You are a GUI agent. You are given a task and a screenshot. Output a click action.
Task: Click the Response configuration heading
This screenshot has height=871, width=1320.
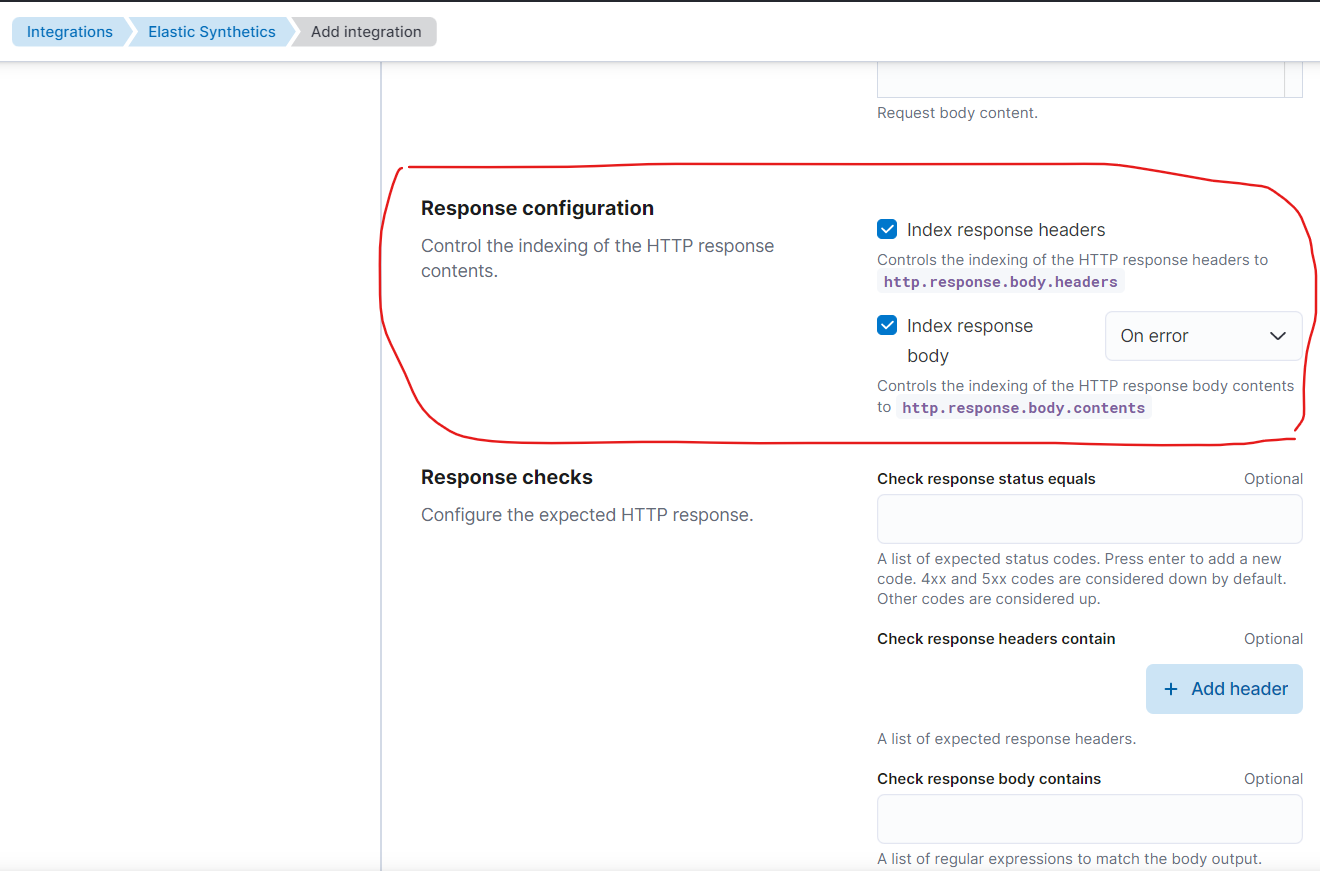(x=537, y=208)
